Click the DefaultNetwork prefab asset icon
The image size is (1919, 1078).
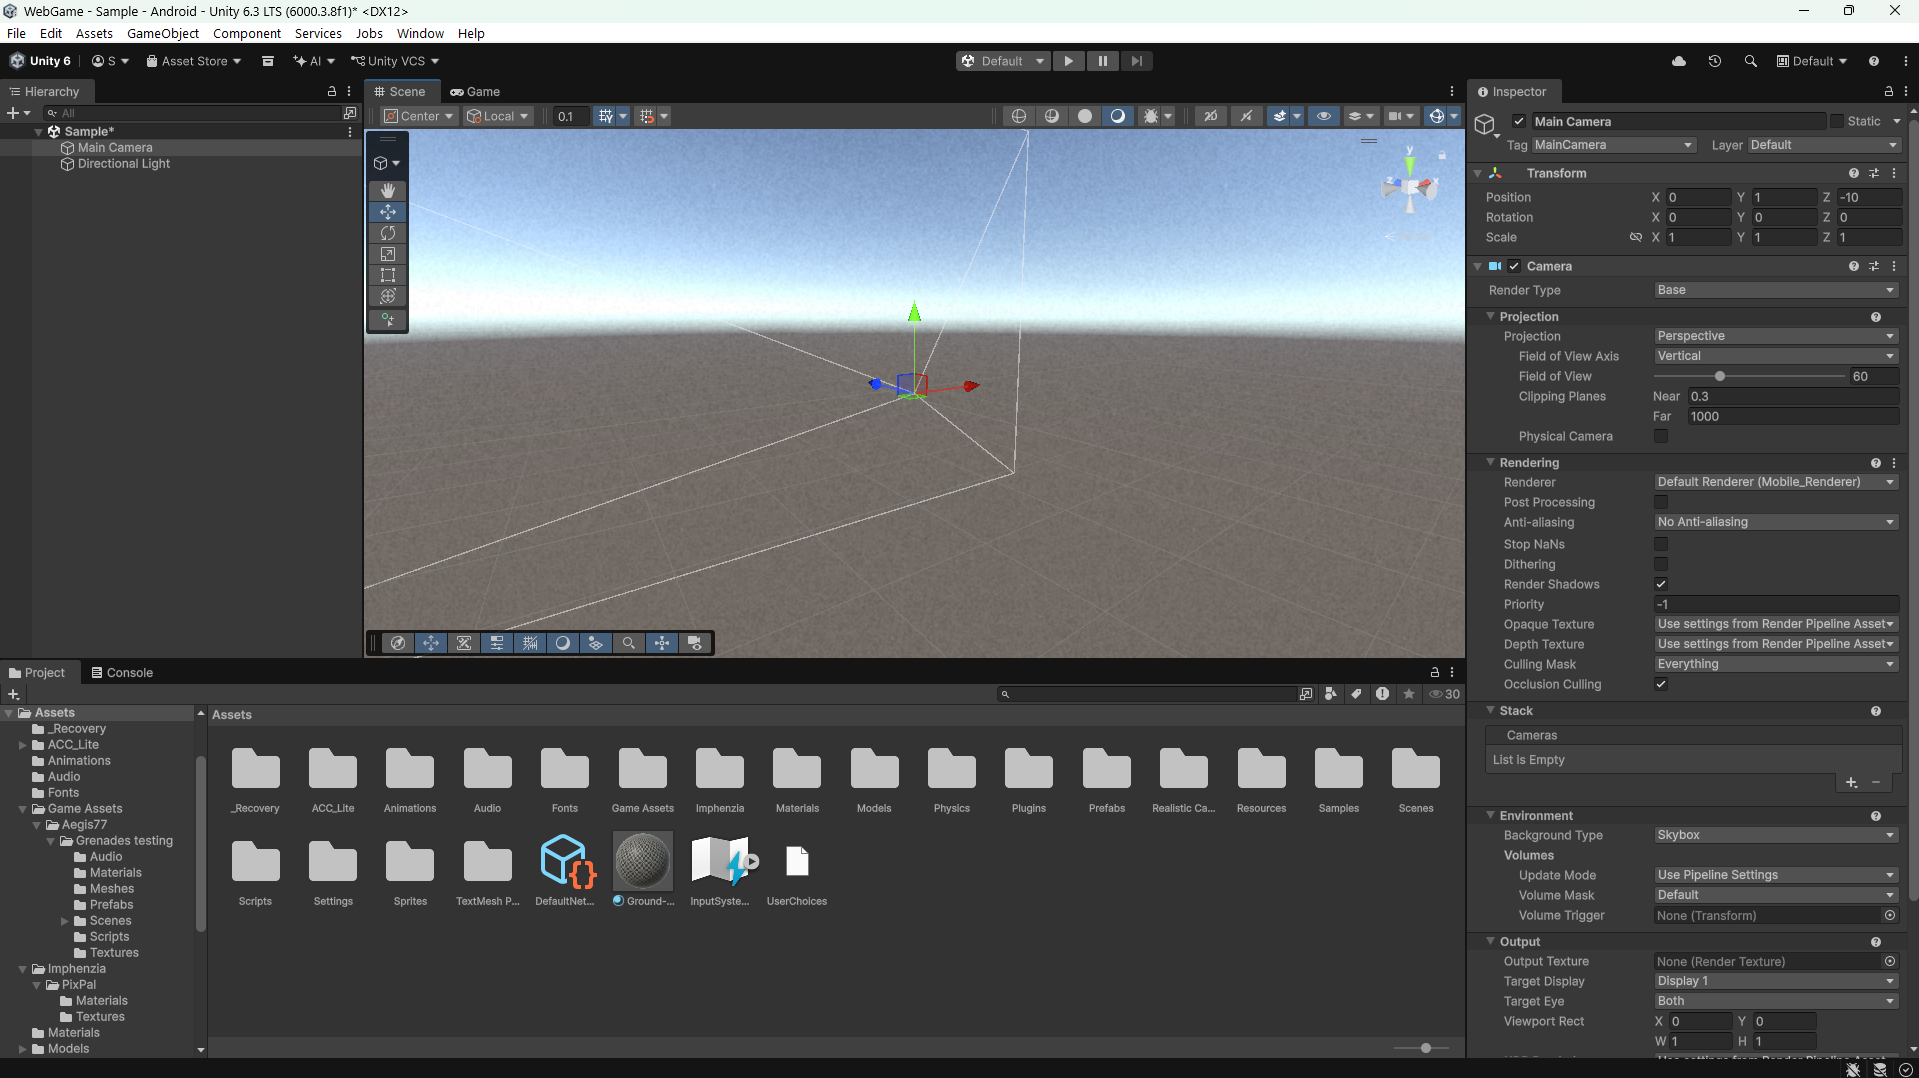click(x=566, y=861)
